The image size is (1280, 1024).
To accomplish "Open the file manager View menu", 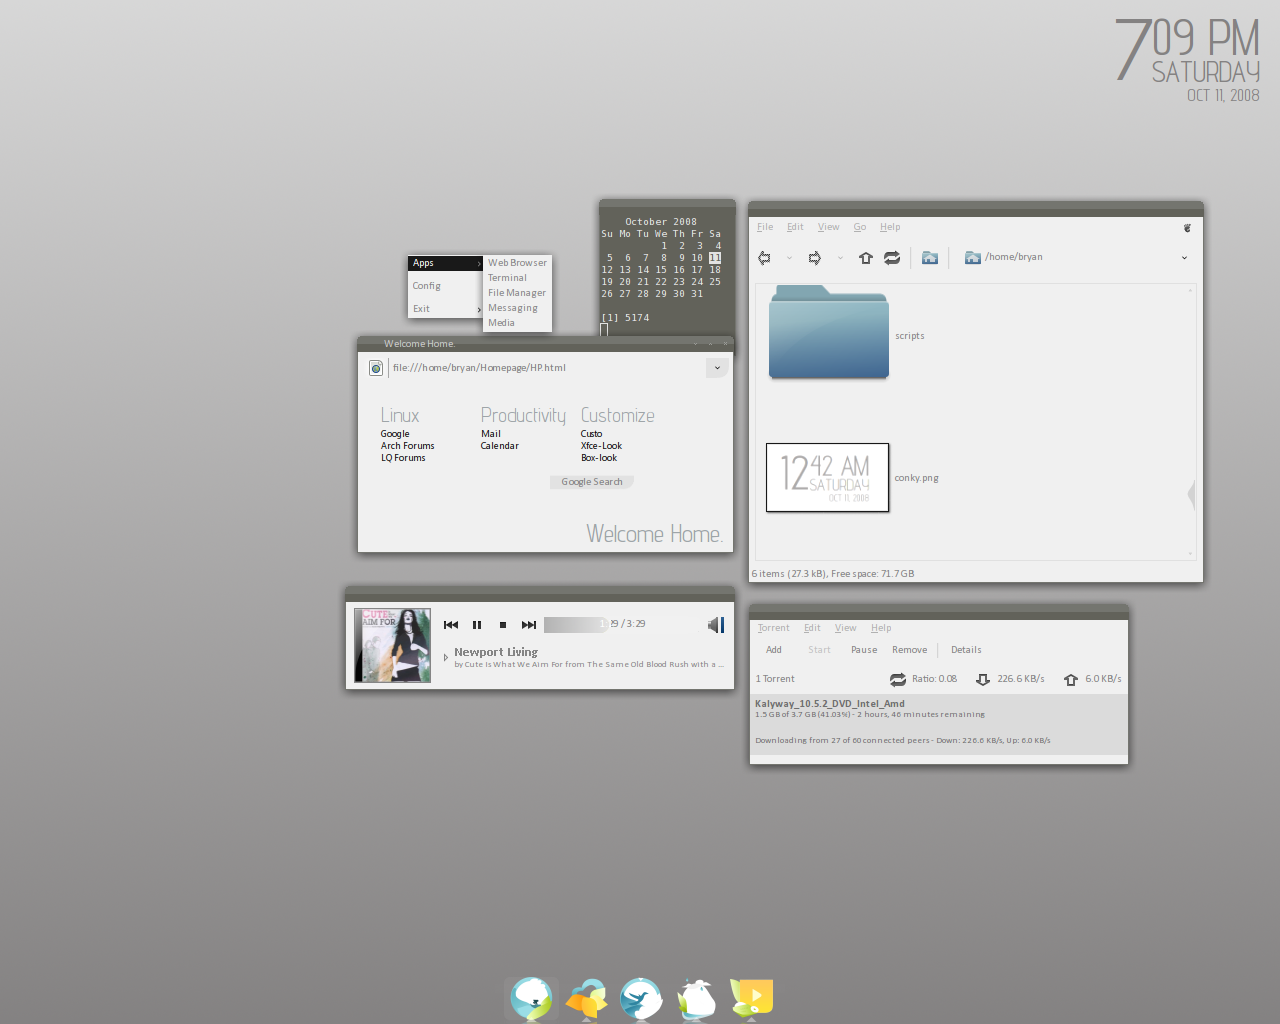I will 829,227.
